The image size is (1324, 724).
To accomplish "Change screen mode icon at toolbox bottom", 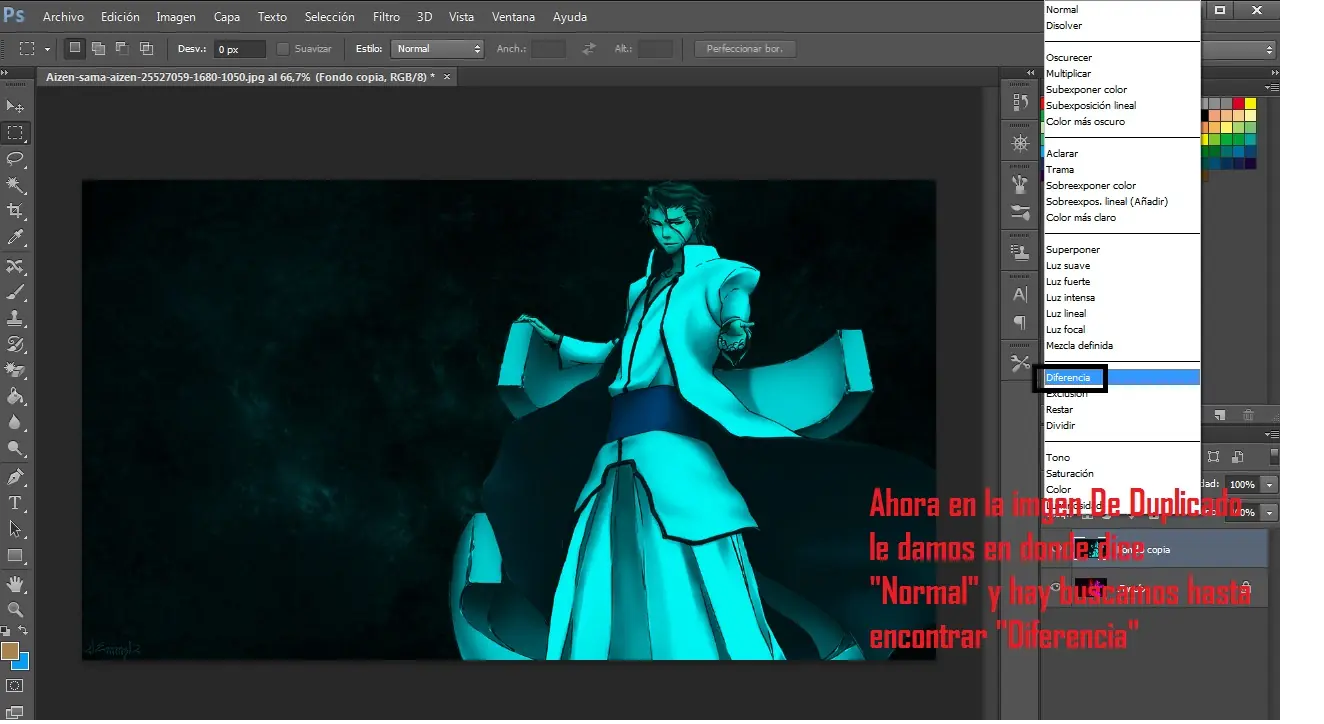I will click(x=15, y=713).
